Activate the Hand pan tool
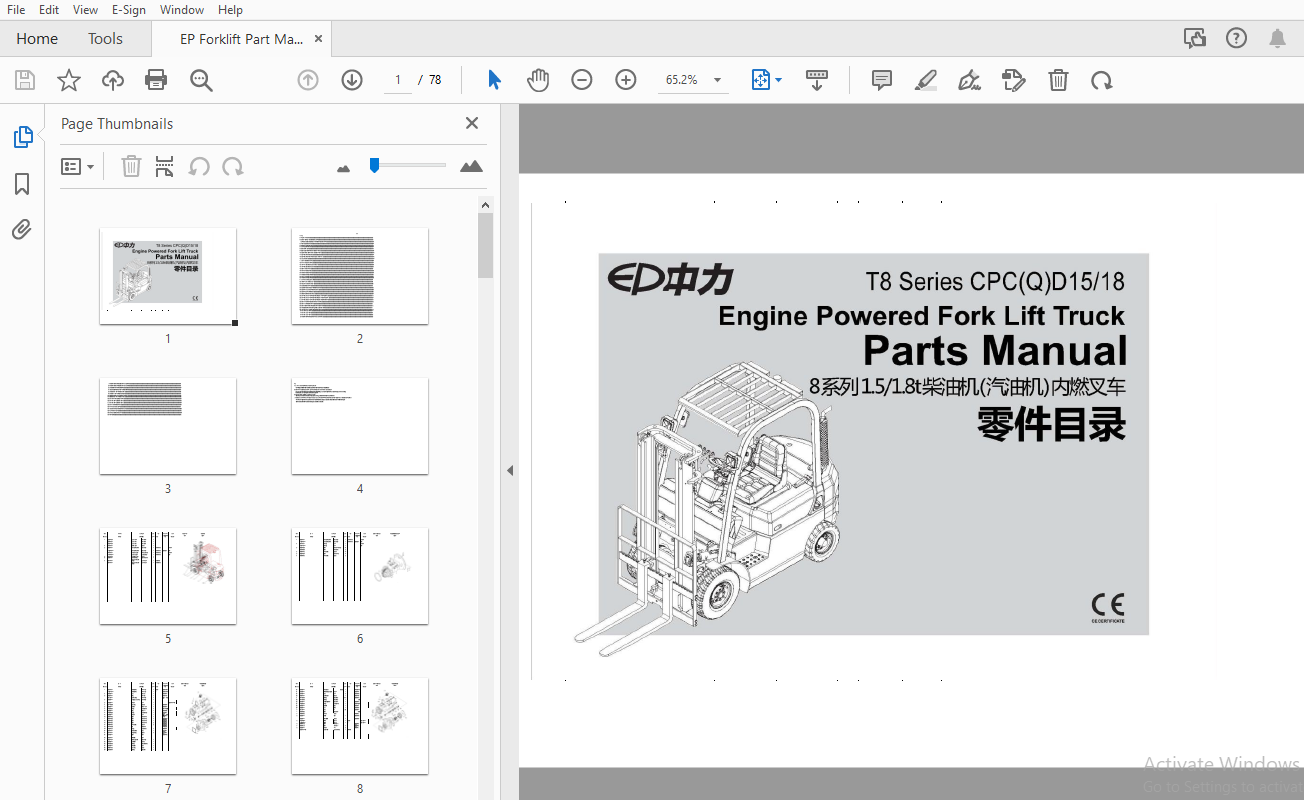Image resolution: width=1304 pixels, height=800 pixels. click(538, 80)
